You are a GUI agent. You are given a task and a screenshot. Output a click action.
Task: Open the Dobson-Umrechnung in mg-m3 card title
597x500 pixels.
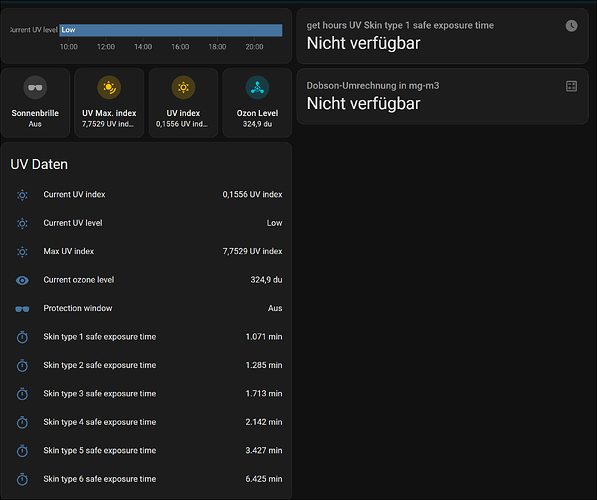[x=373, y=86]
